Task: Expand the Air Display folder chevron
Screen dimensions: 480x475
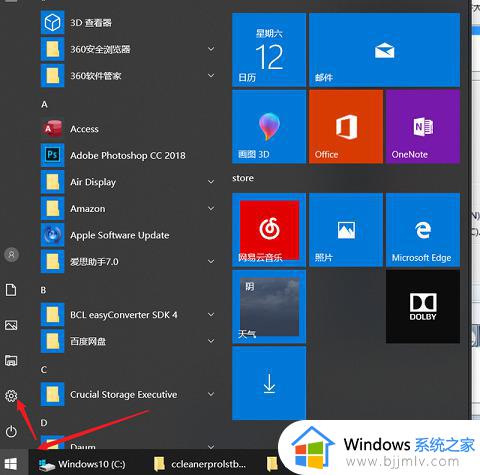Action: click(x=211, y=182)
